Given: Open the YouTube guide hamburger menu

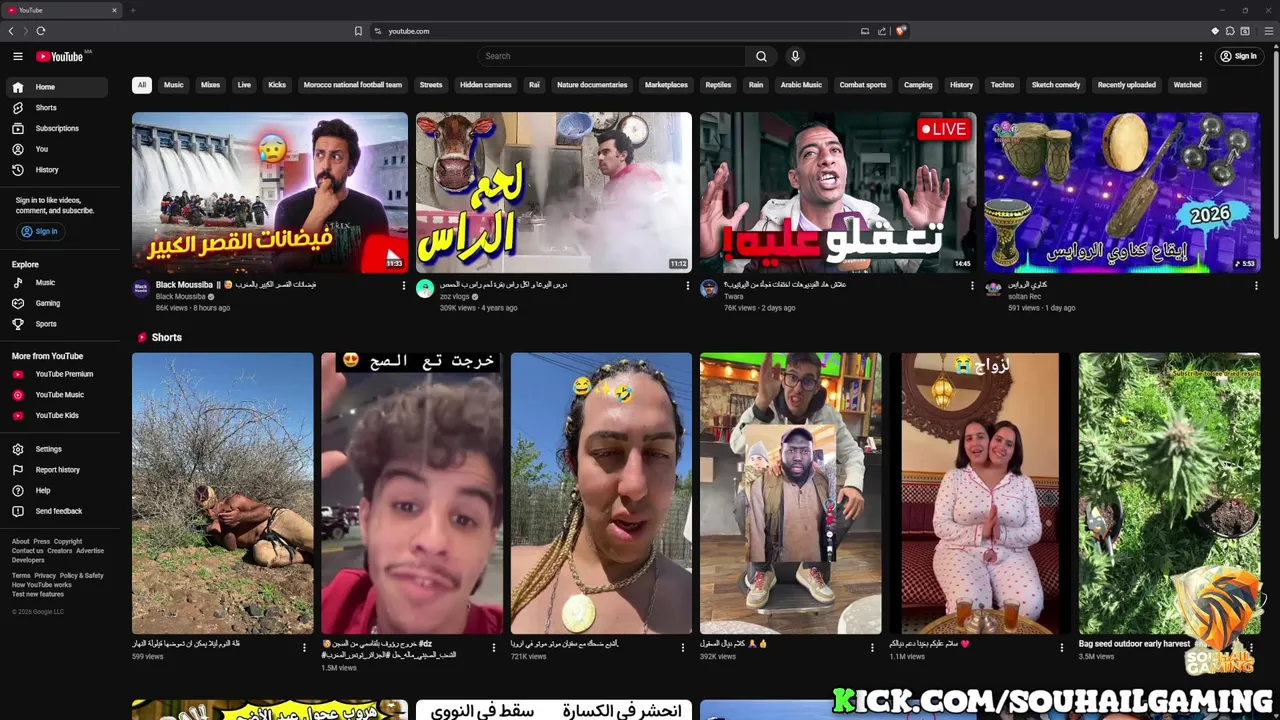Looking at the screenshot, I should tap(17, 56).
